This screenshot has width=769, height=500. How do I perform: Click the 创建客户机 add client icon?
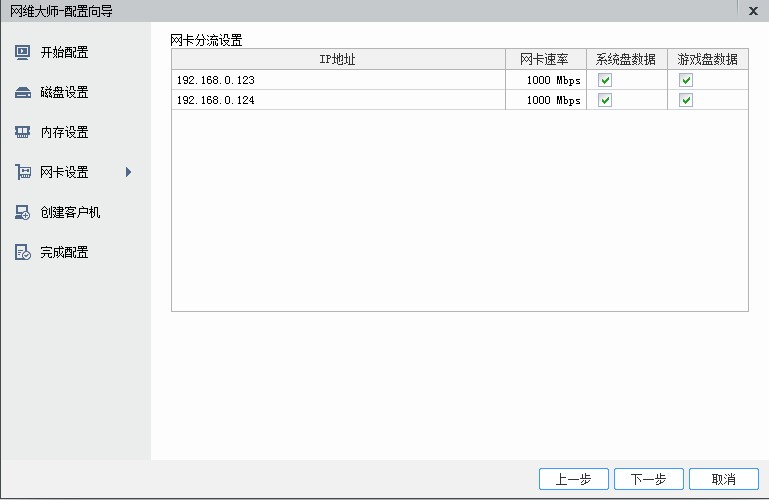(x=23, y=212)
